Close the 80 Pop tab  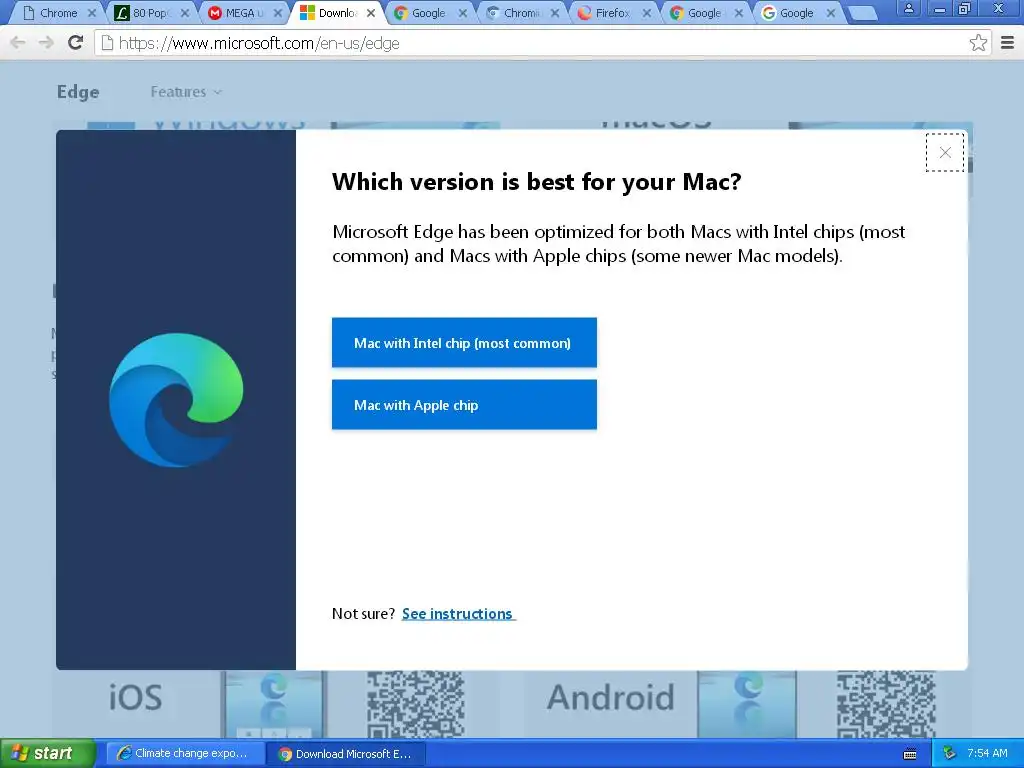pos(185,13)
